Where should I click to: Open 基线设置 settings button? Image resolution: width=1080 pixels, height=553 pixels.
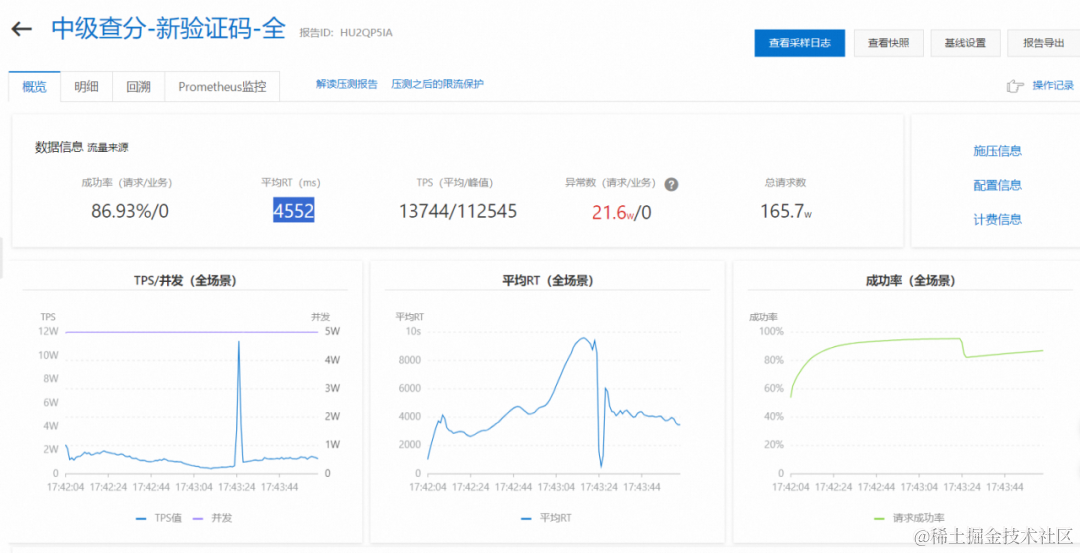pyautogui.click(x=965, y=43)
